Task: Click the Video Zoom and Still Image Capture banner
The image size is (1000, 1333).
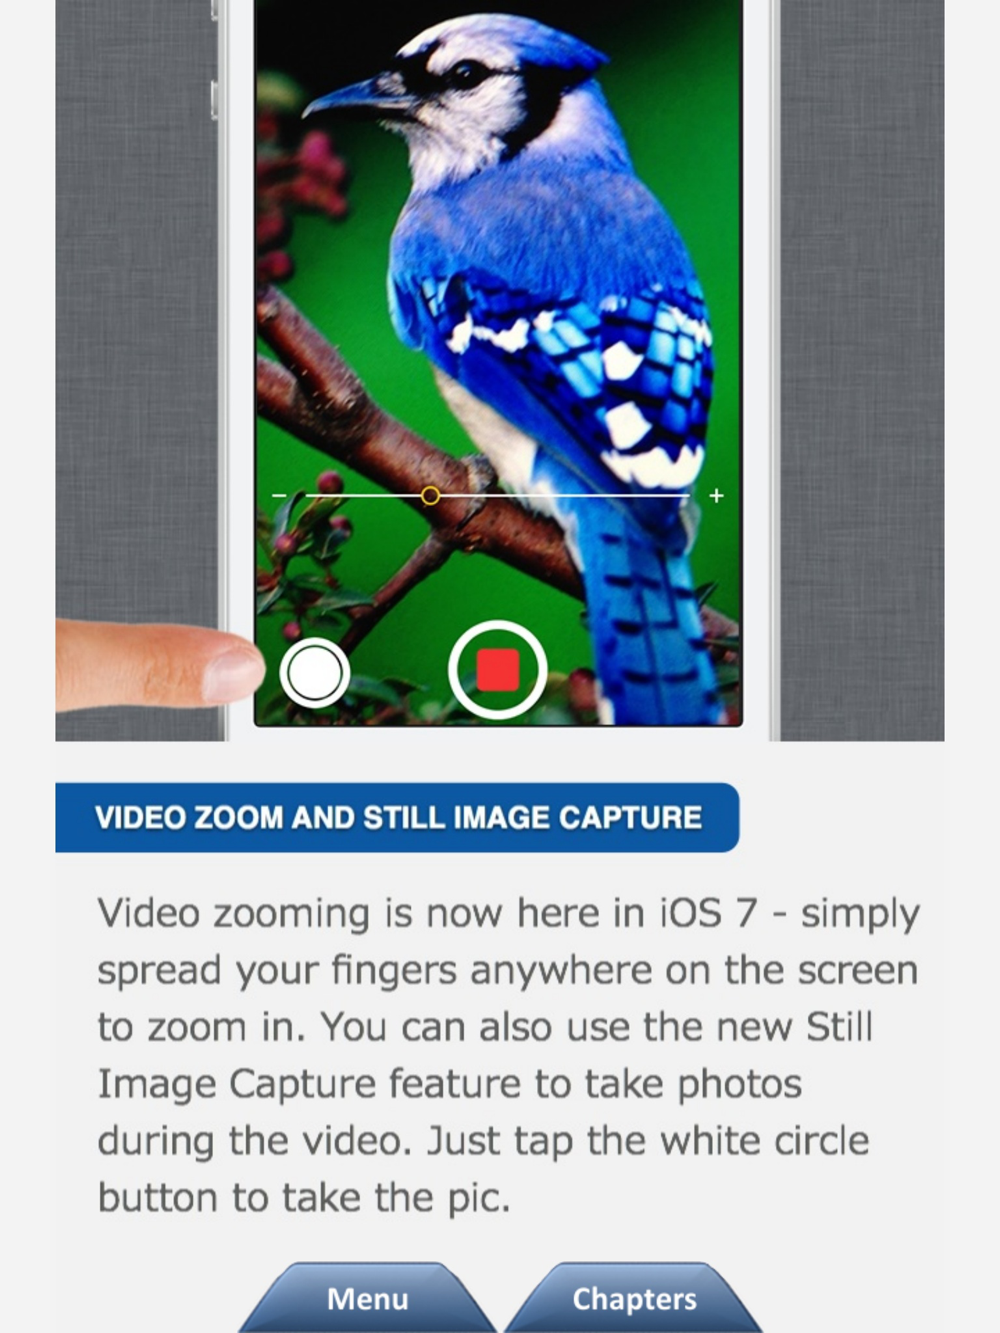Action: click(x=397, y=817)
